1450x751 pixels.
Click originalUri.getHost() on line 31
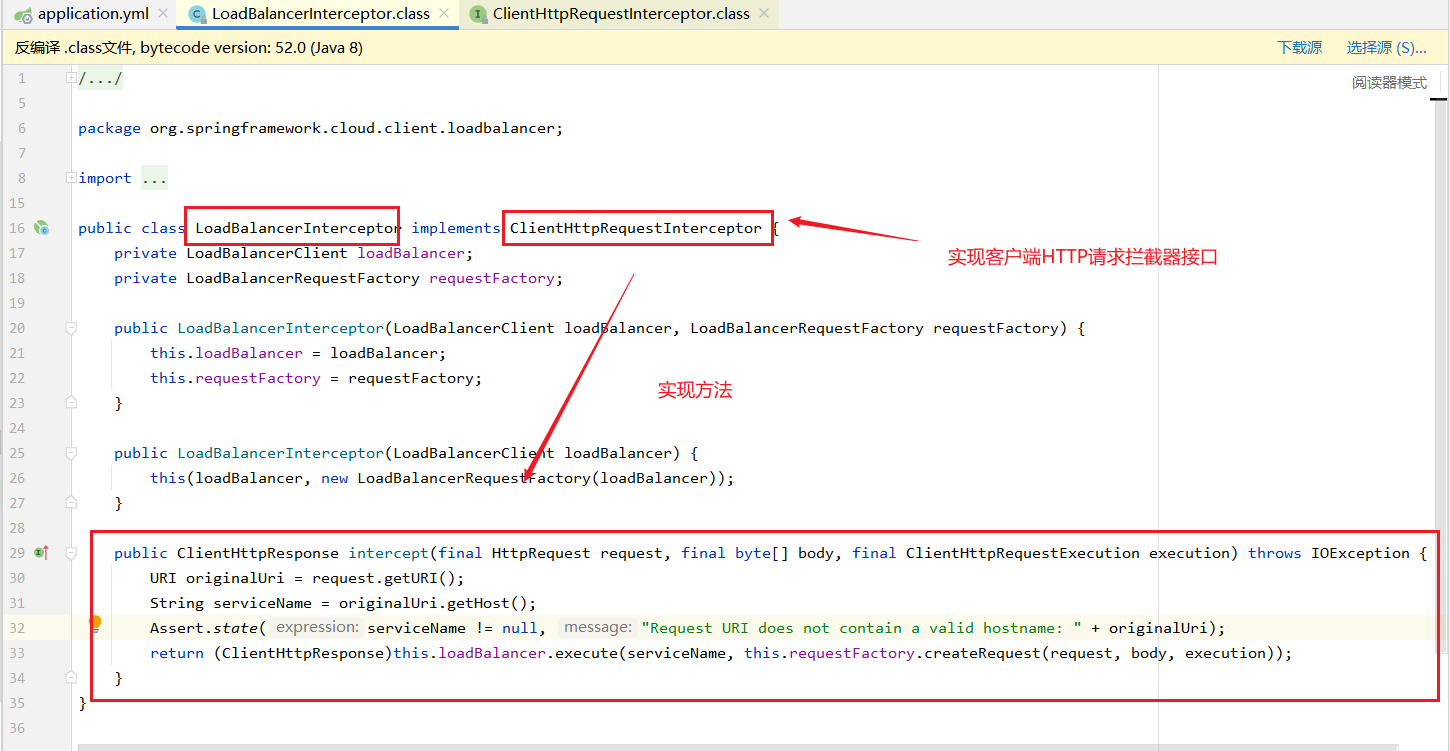[433, 603]
